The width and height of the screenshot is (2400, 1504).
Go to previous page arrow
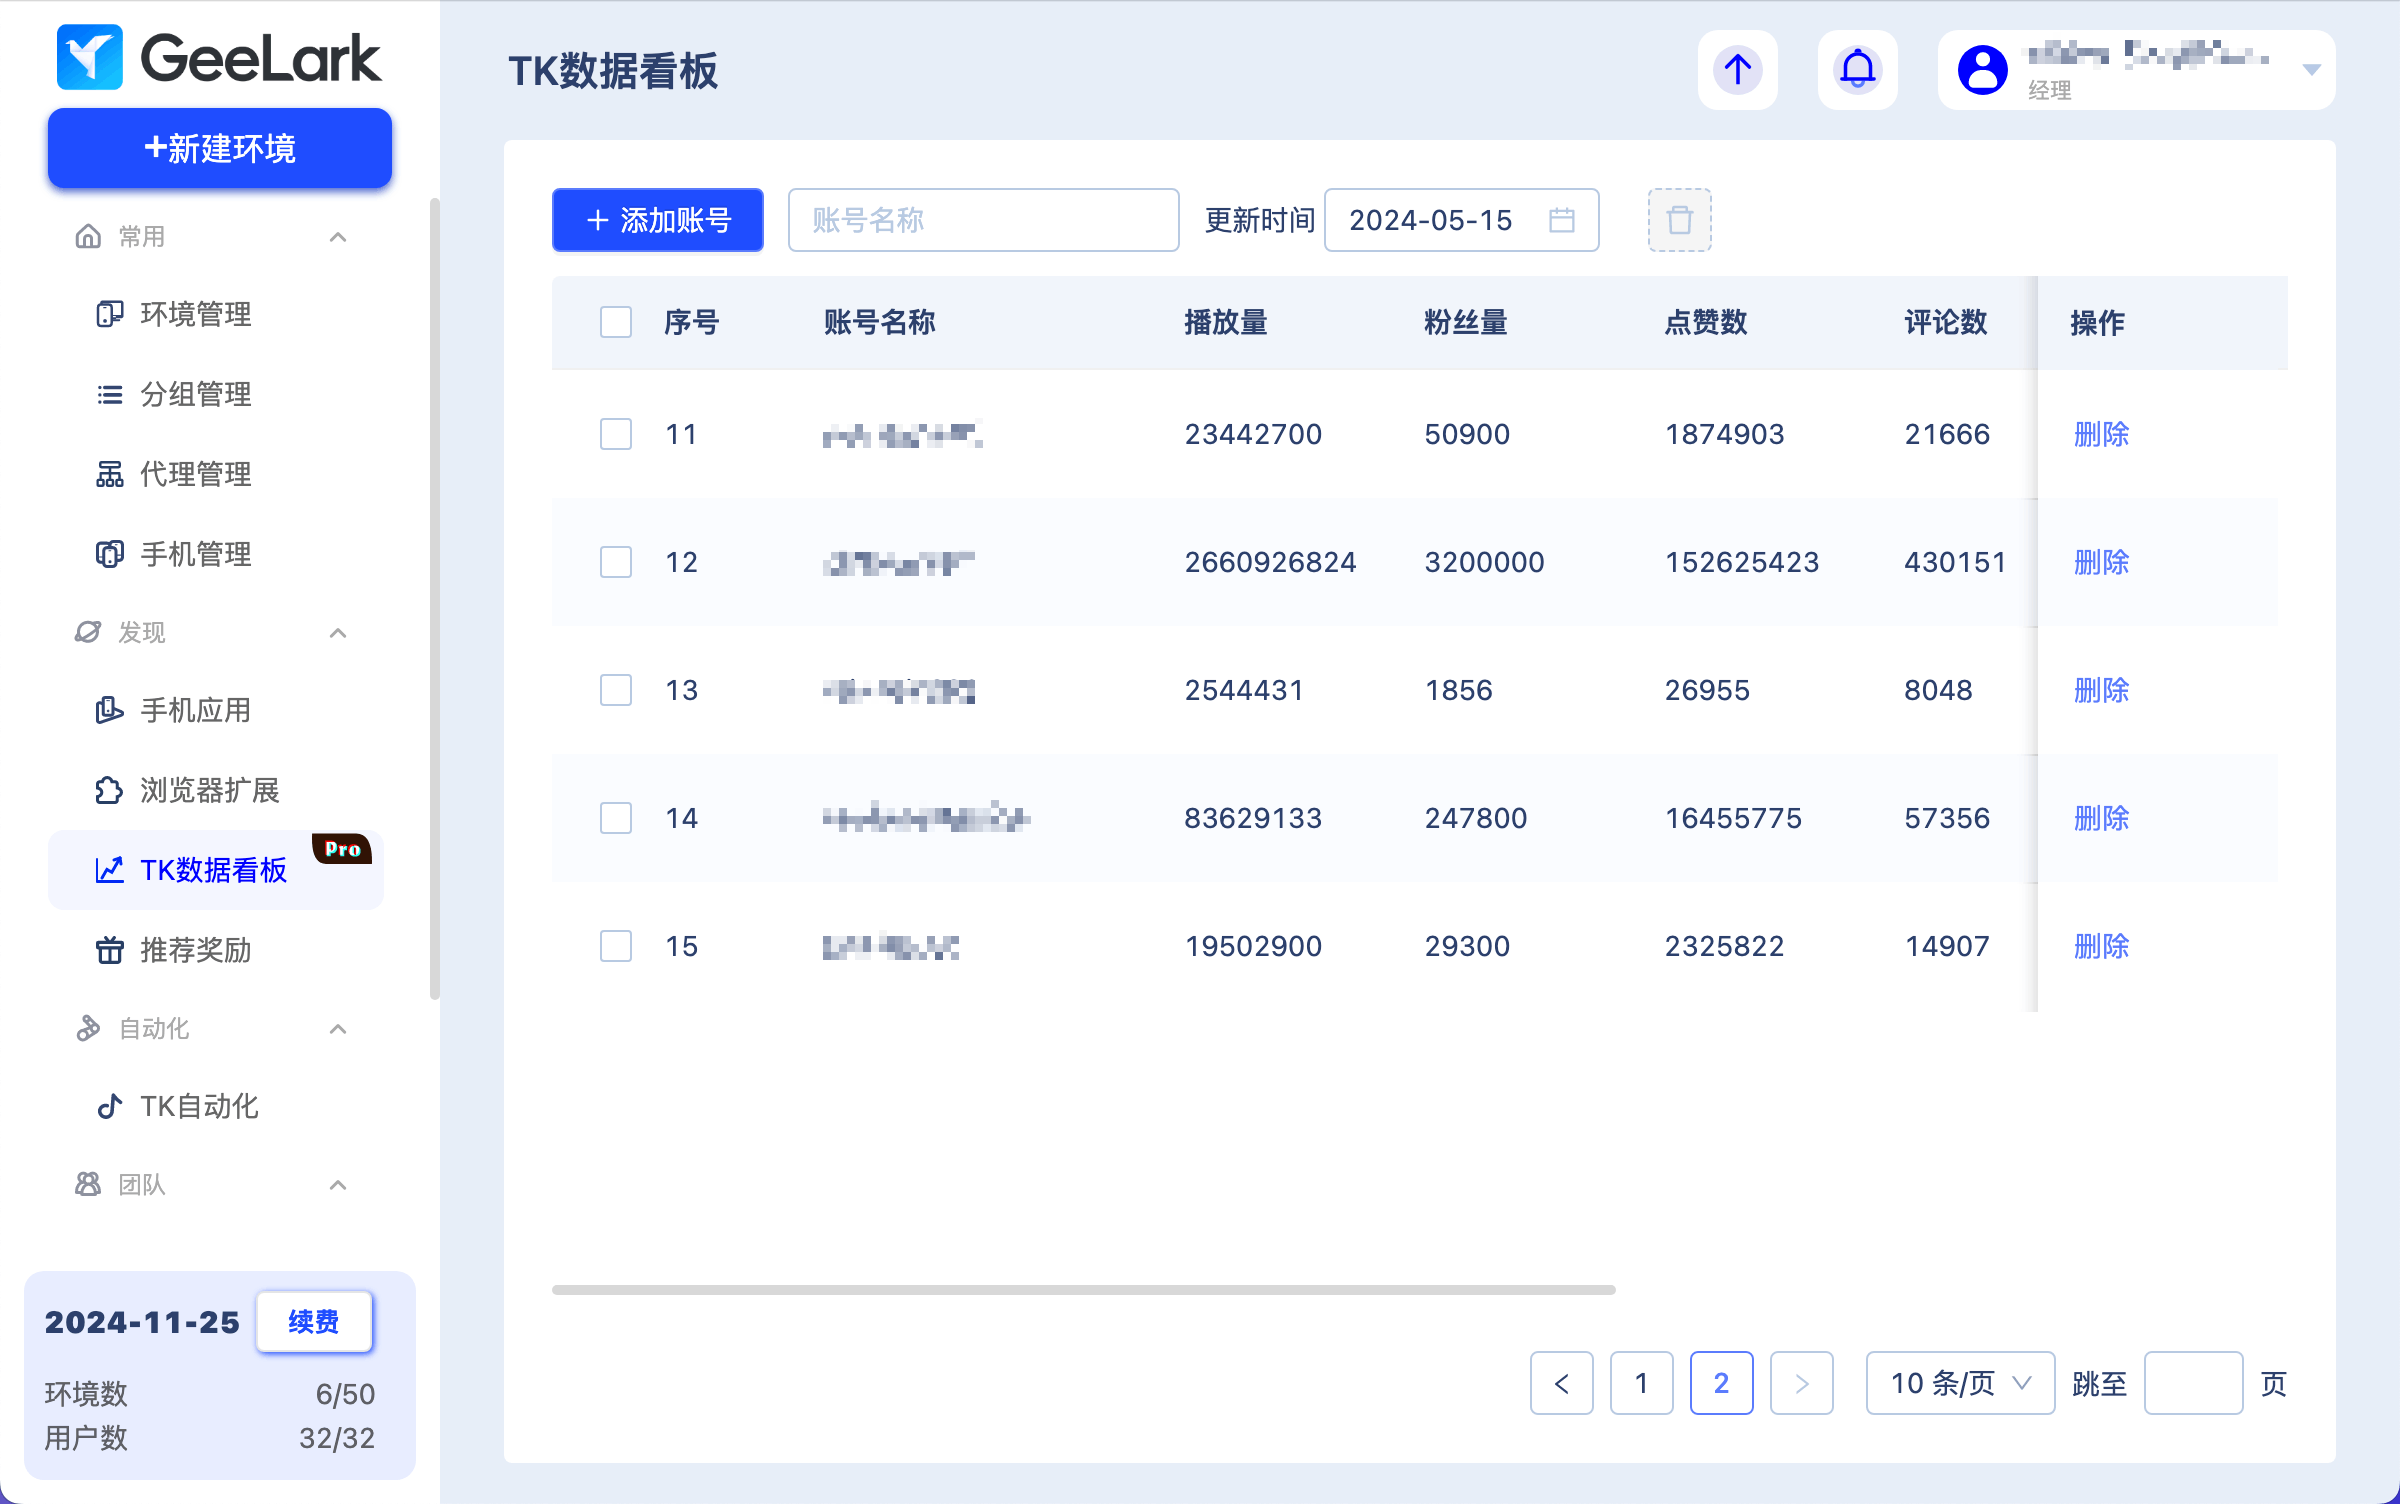[1561, 1383]
